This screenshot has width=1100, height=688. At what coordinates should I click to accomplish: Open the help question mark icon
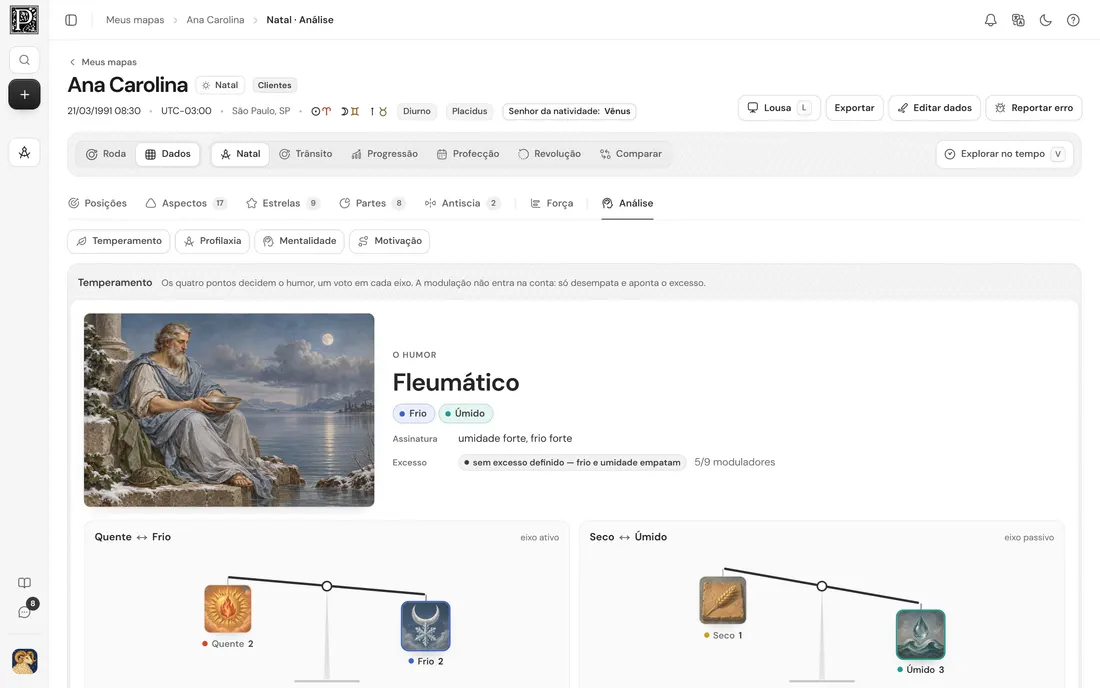point(1073,20)
